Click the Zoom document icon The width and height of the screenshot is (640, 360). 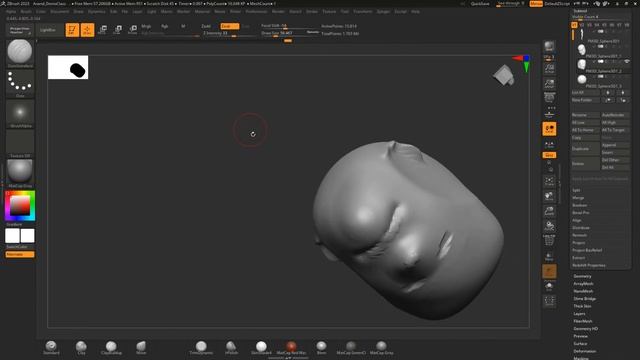tap(549, 83)
